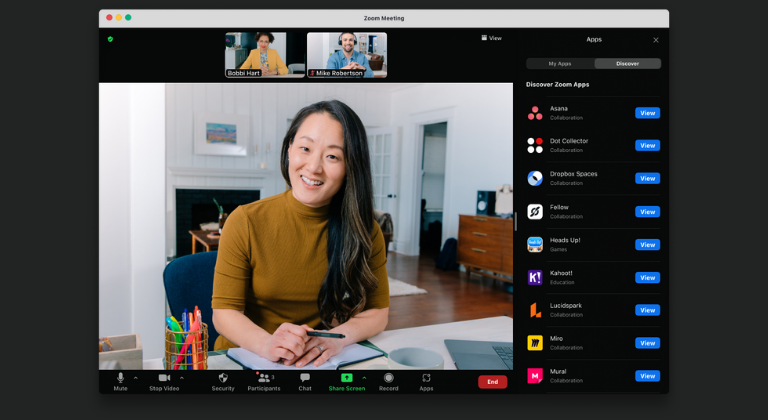
Task: Expand share options arrow beside Share Screen
Action: (364, 377)
